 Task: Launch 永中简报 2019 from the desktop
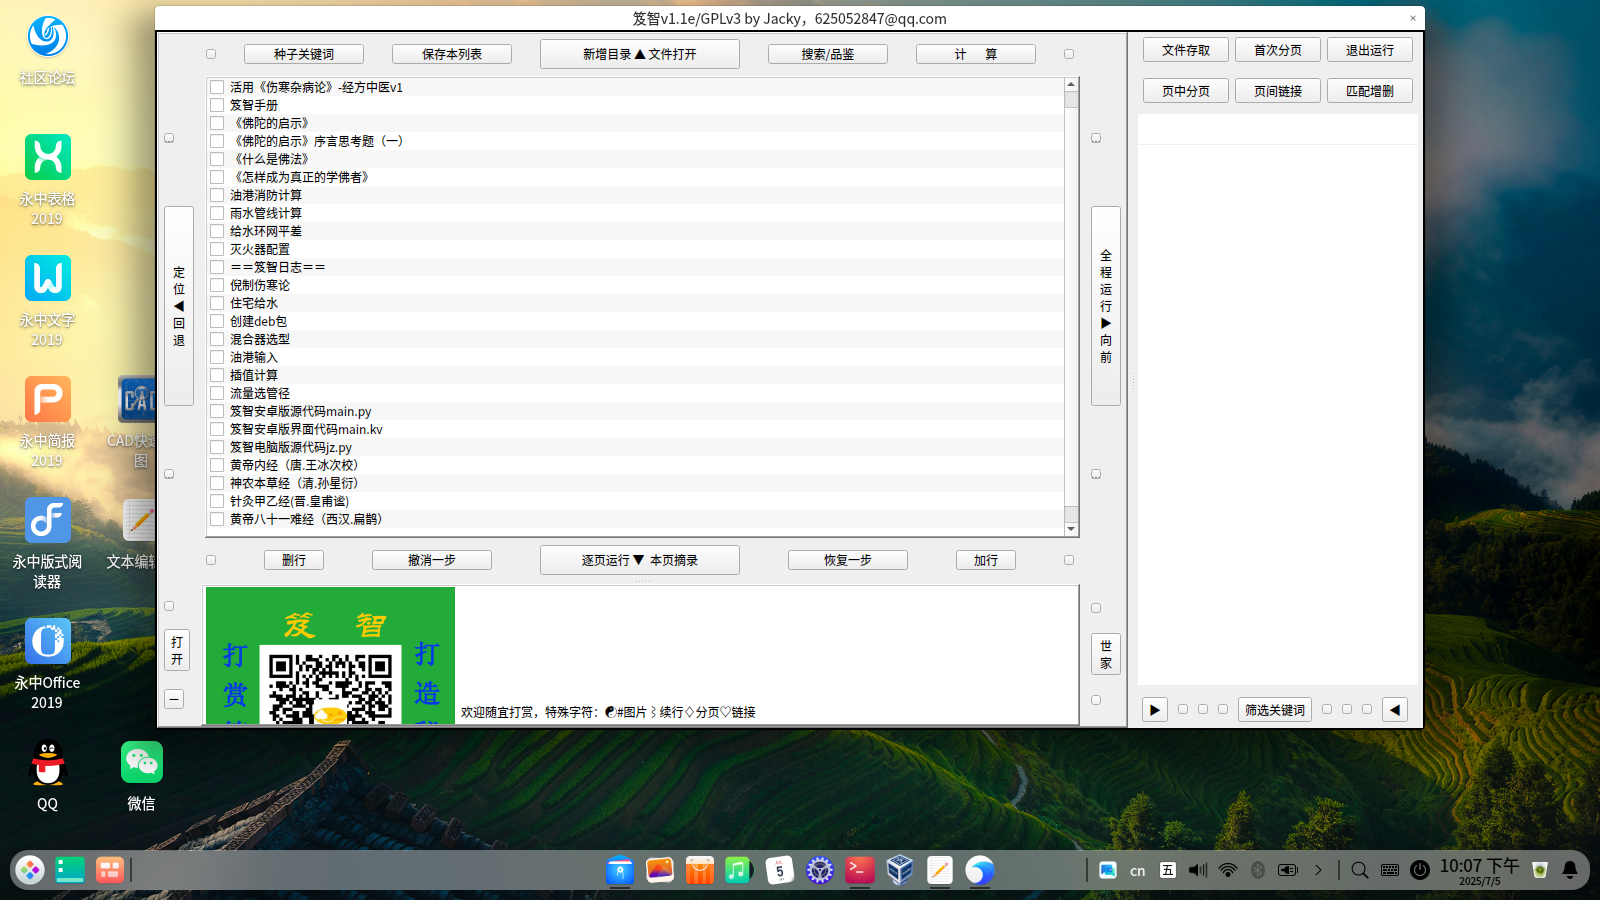click(x=47, y=422)
